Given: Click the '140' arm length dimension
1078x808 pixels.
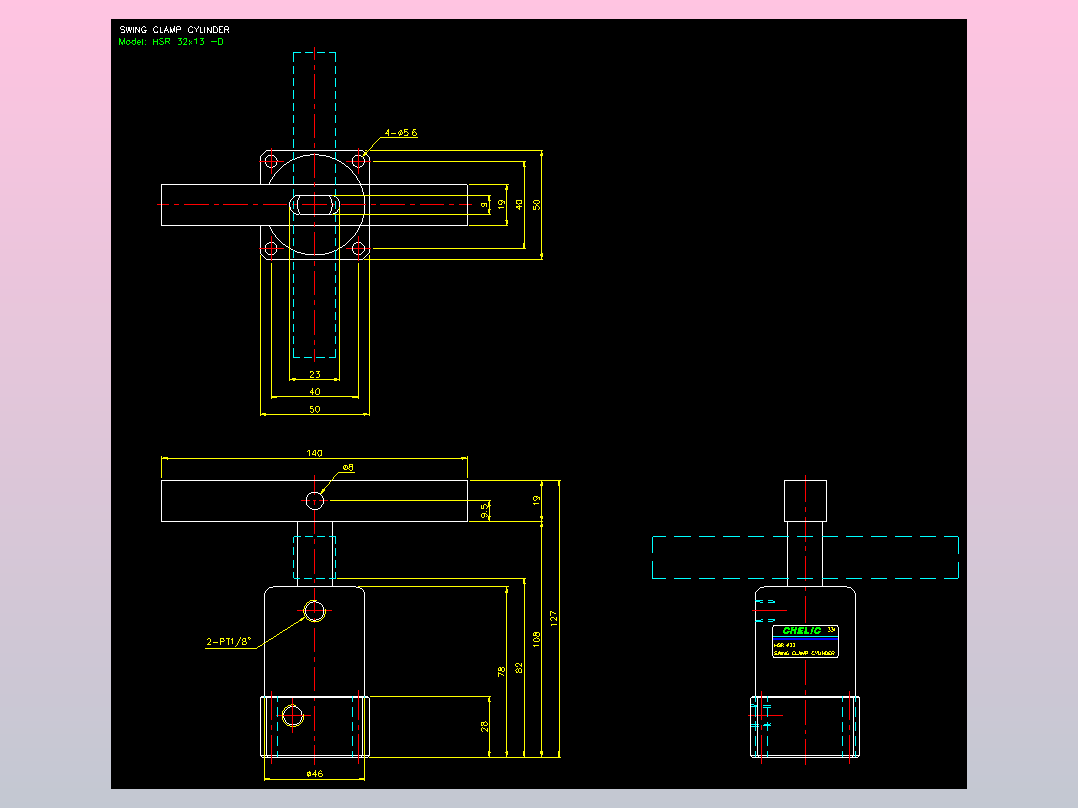Looking at the screenshot, I should pyautogui.click(x=314, y=453).
